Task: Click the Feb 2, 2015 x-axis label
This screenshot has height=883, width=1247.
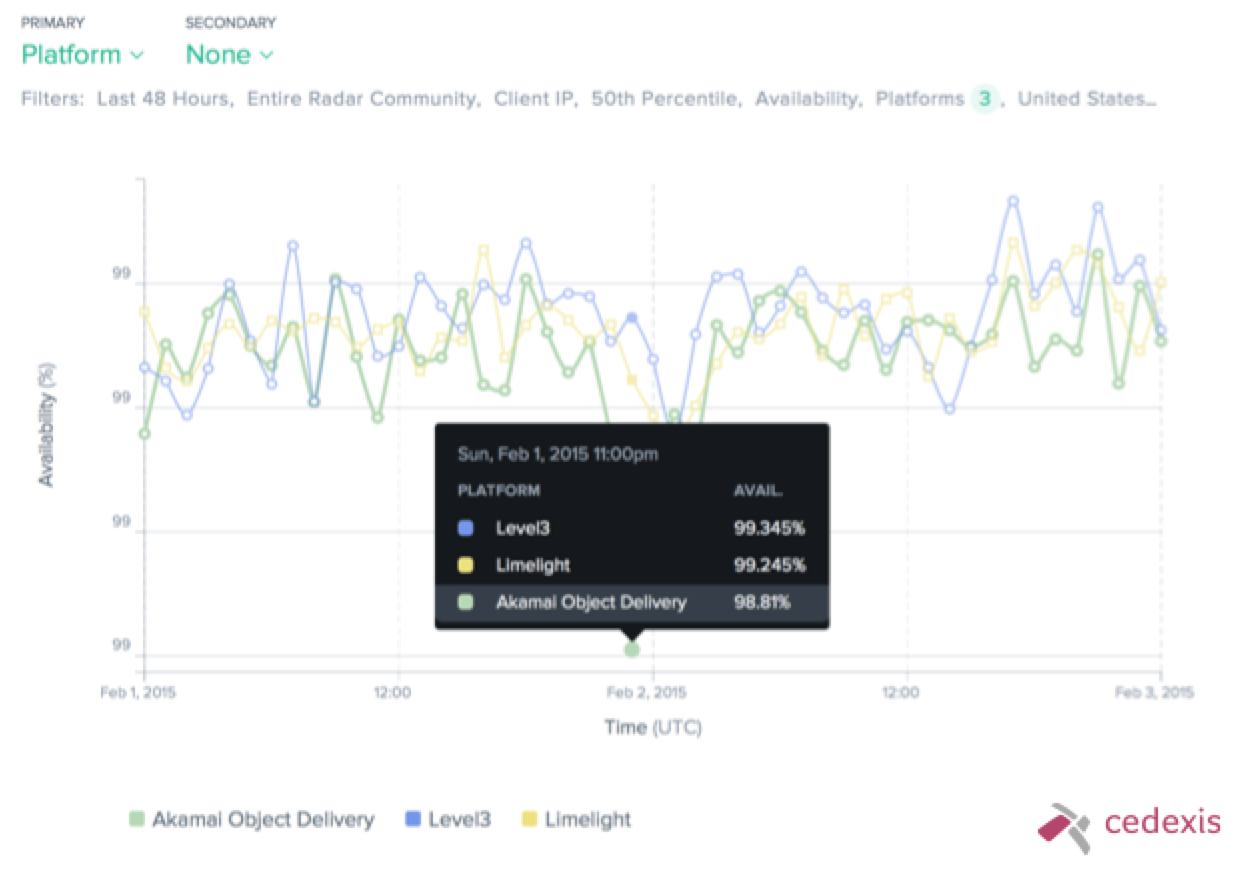Action: tap(647, 692)
